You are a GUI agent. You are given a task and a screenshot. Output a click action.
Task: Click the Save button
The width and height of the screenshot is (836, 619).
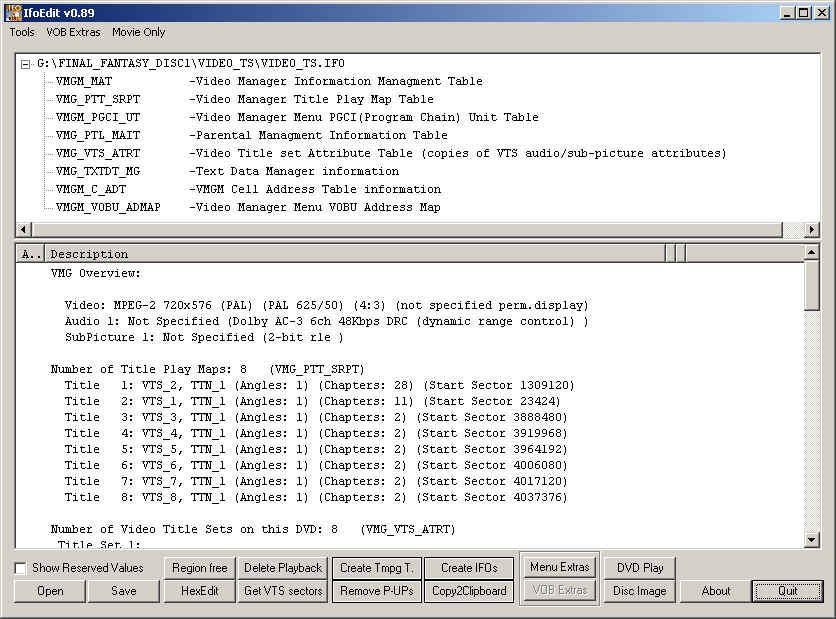pos(124,591)
